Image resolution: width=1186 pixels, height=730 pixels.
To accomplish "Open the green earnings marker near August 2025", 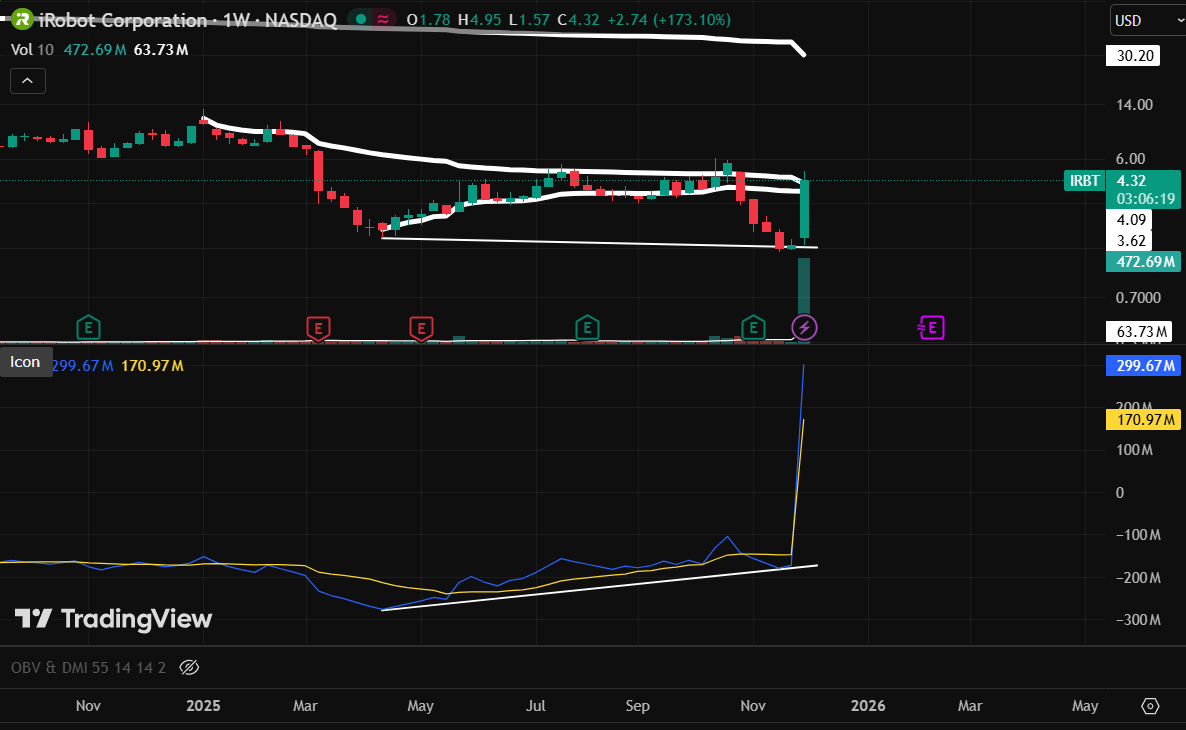I will point(587,328).
